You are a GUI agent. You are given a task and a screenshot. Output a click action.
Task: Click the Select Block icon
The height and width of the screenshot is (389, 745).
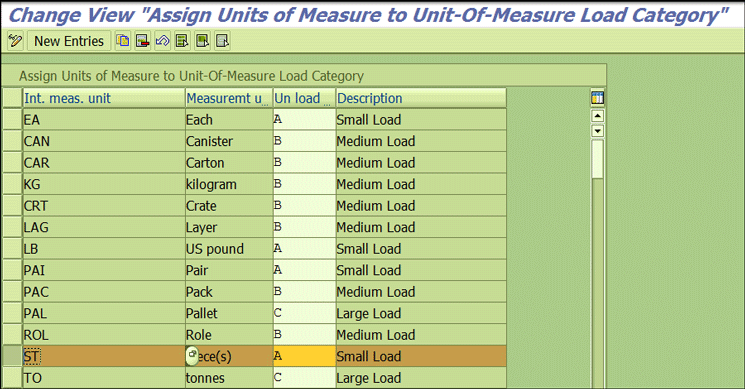202,41
